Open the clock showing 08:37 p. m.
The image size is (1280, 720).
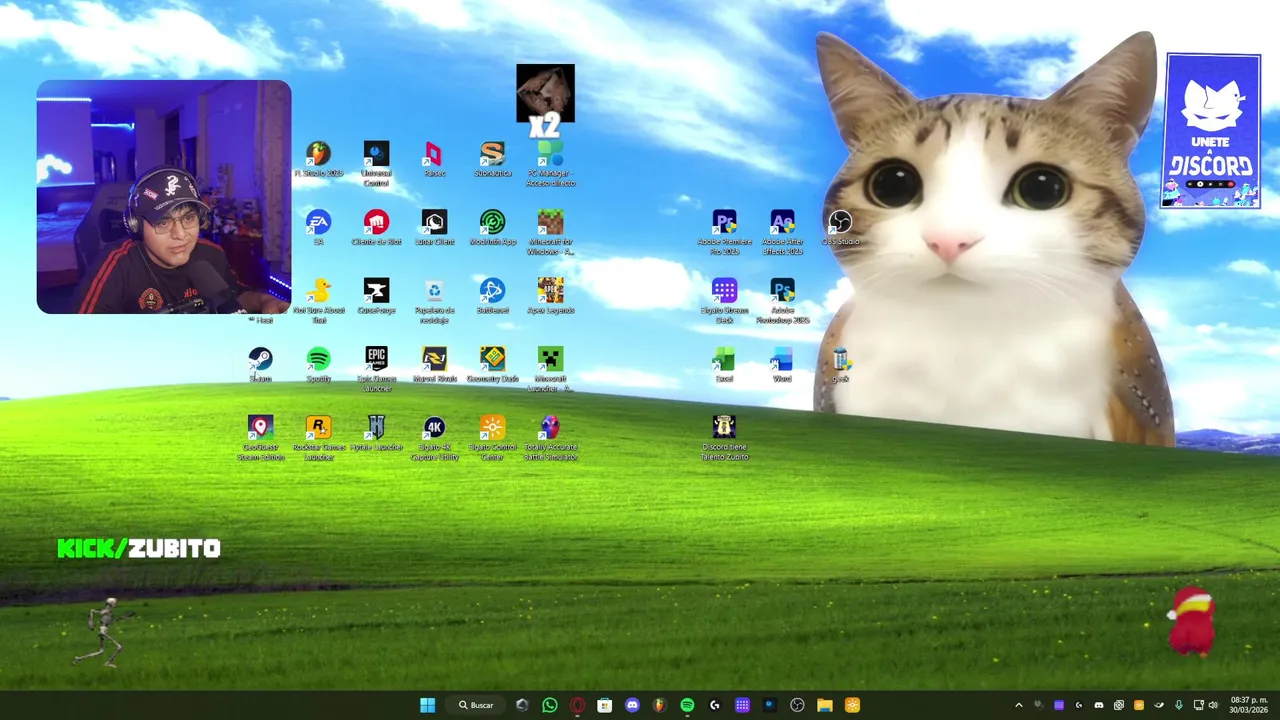point(1247,705)
